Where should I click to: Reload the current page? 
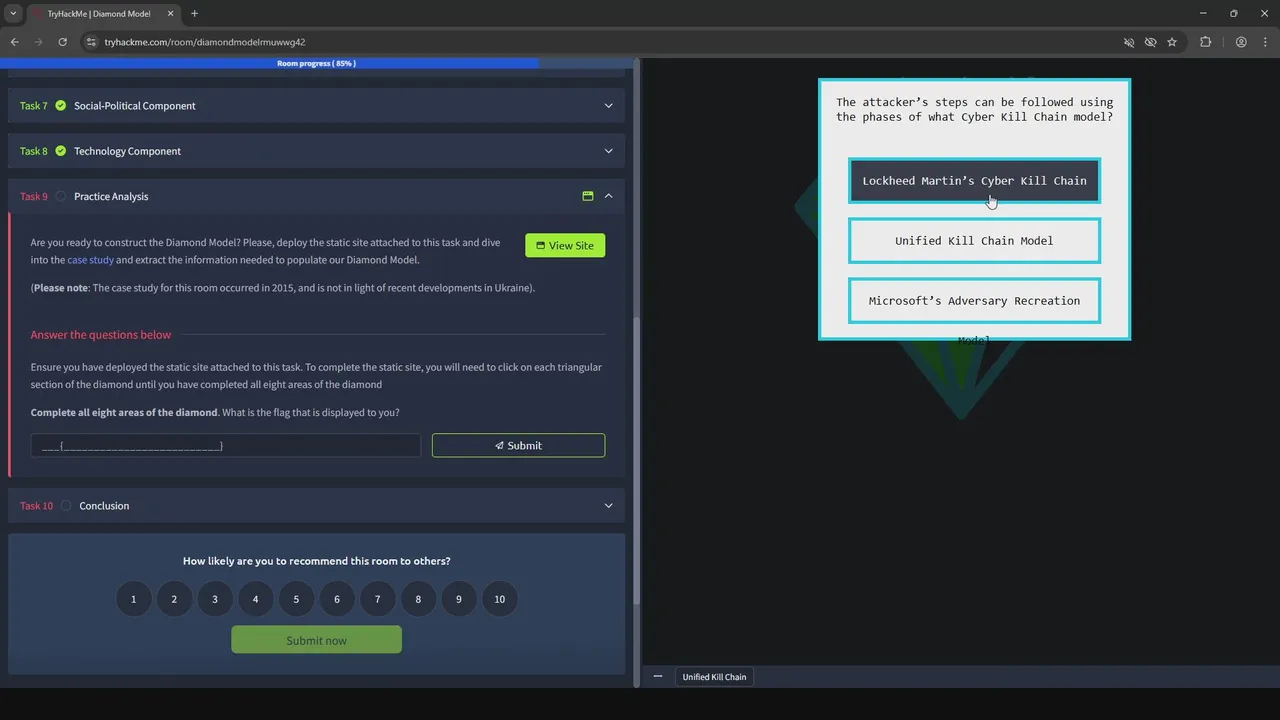(x=62, y=42)
